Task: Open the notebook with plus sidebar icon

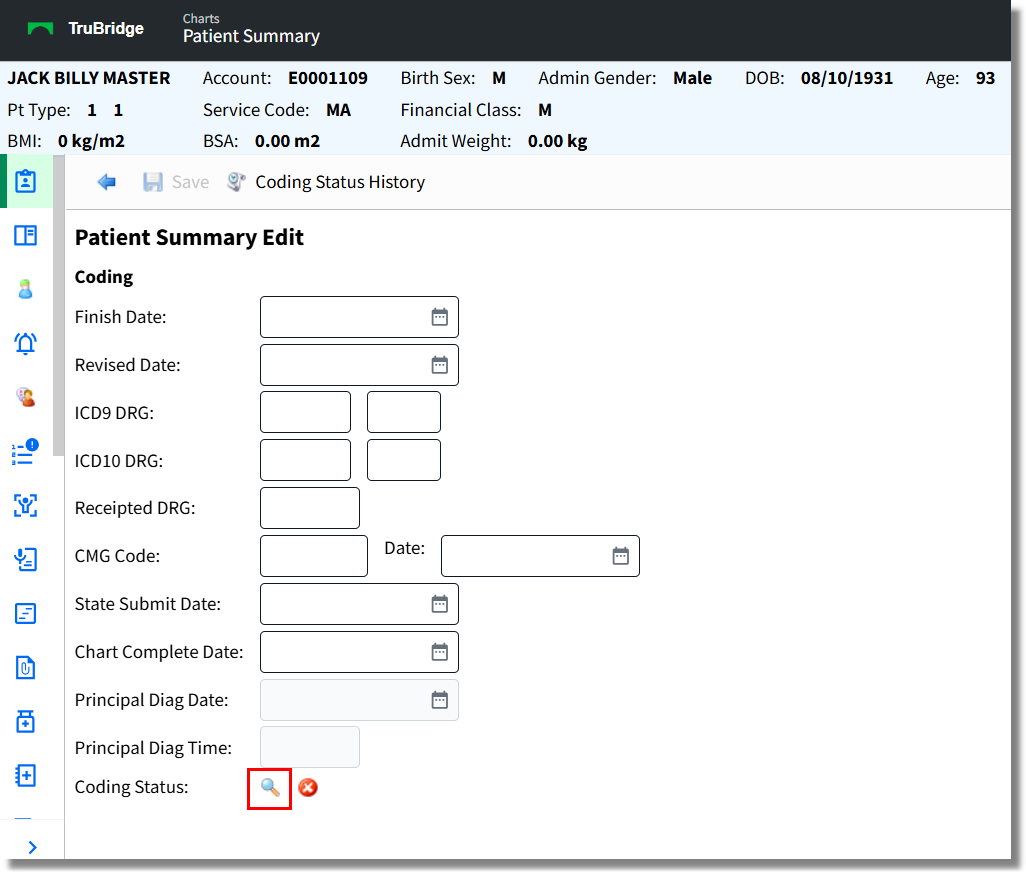Action: pos(26,776)
